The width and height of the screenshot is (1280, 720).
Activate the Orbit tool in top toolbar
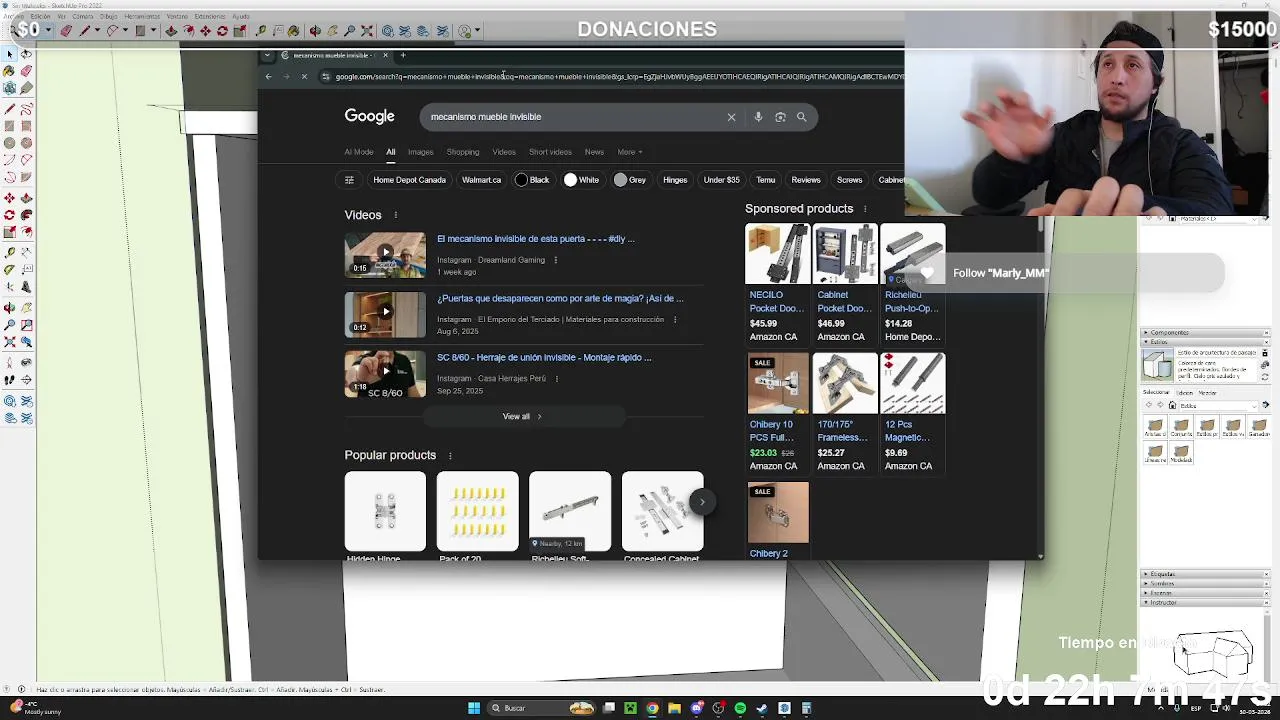(x=315, y=30)
